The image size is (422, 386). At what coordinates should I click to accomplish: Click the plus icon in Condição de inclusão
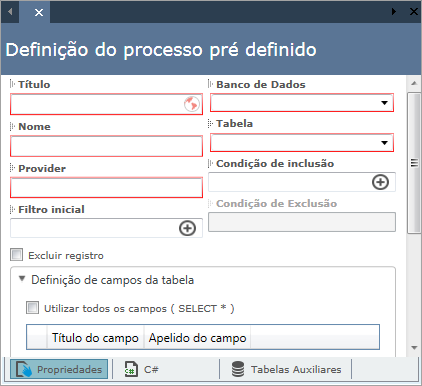pyautogui.click(x=380, y=182)
